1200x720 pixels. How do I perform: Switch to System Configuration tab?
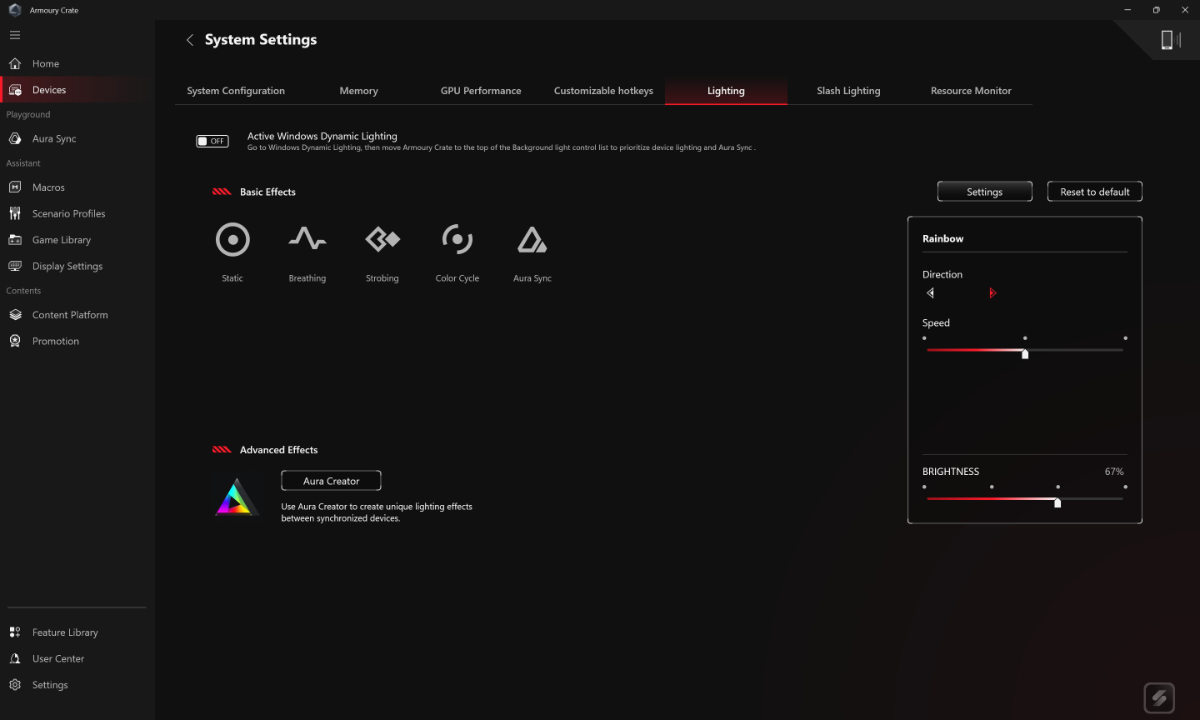click(236, 91)
